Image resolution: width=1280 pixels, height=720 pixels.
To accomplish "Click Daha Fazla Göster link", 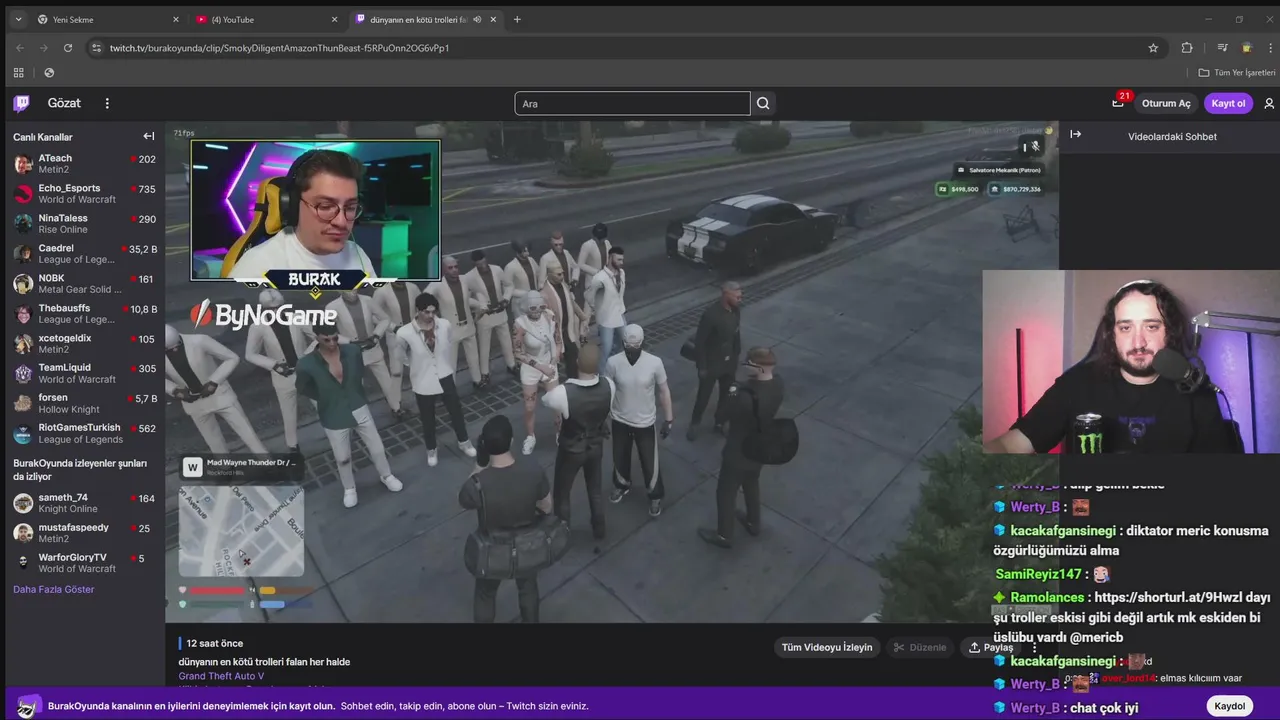I will pos(53,589).
